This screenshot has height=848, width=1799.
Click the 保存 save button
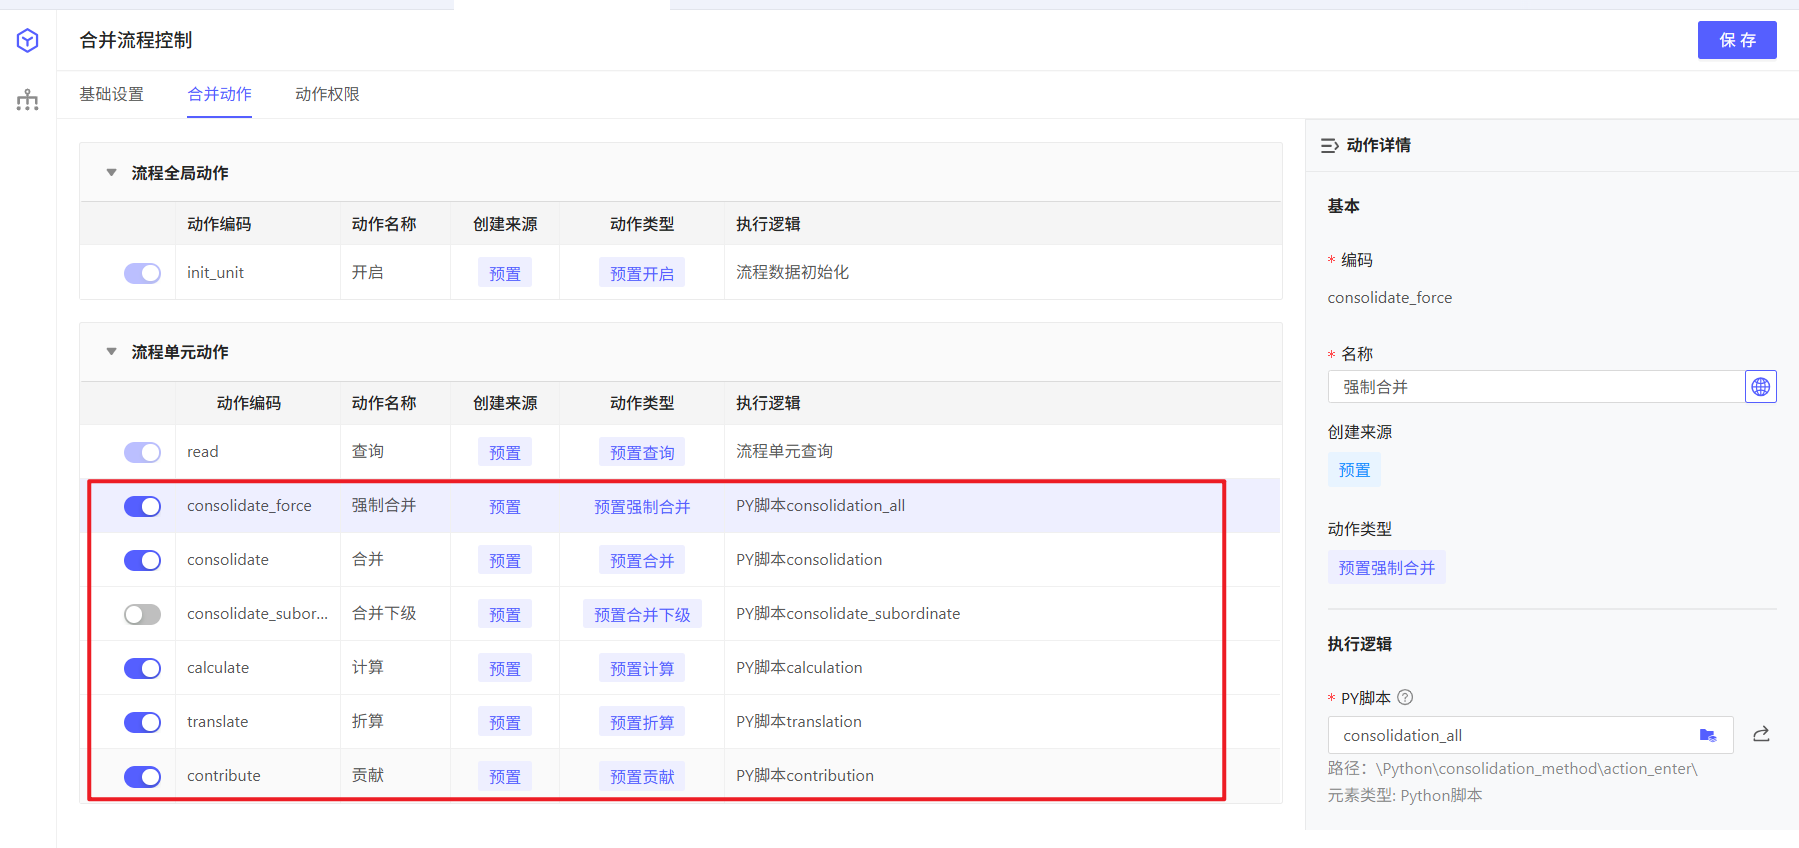(1736, 40)
